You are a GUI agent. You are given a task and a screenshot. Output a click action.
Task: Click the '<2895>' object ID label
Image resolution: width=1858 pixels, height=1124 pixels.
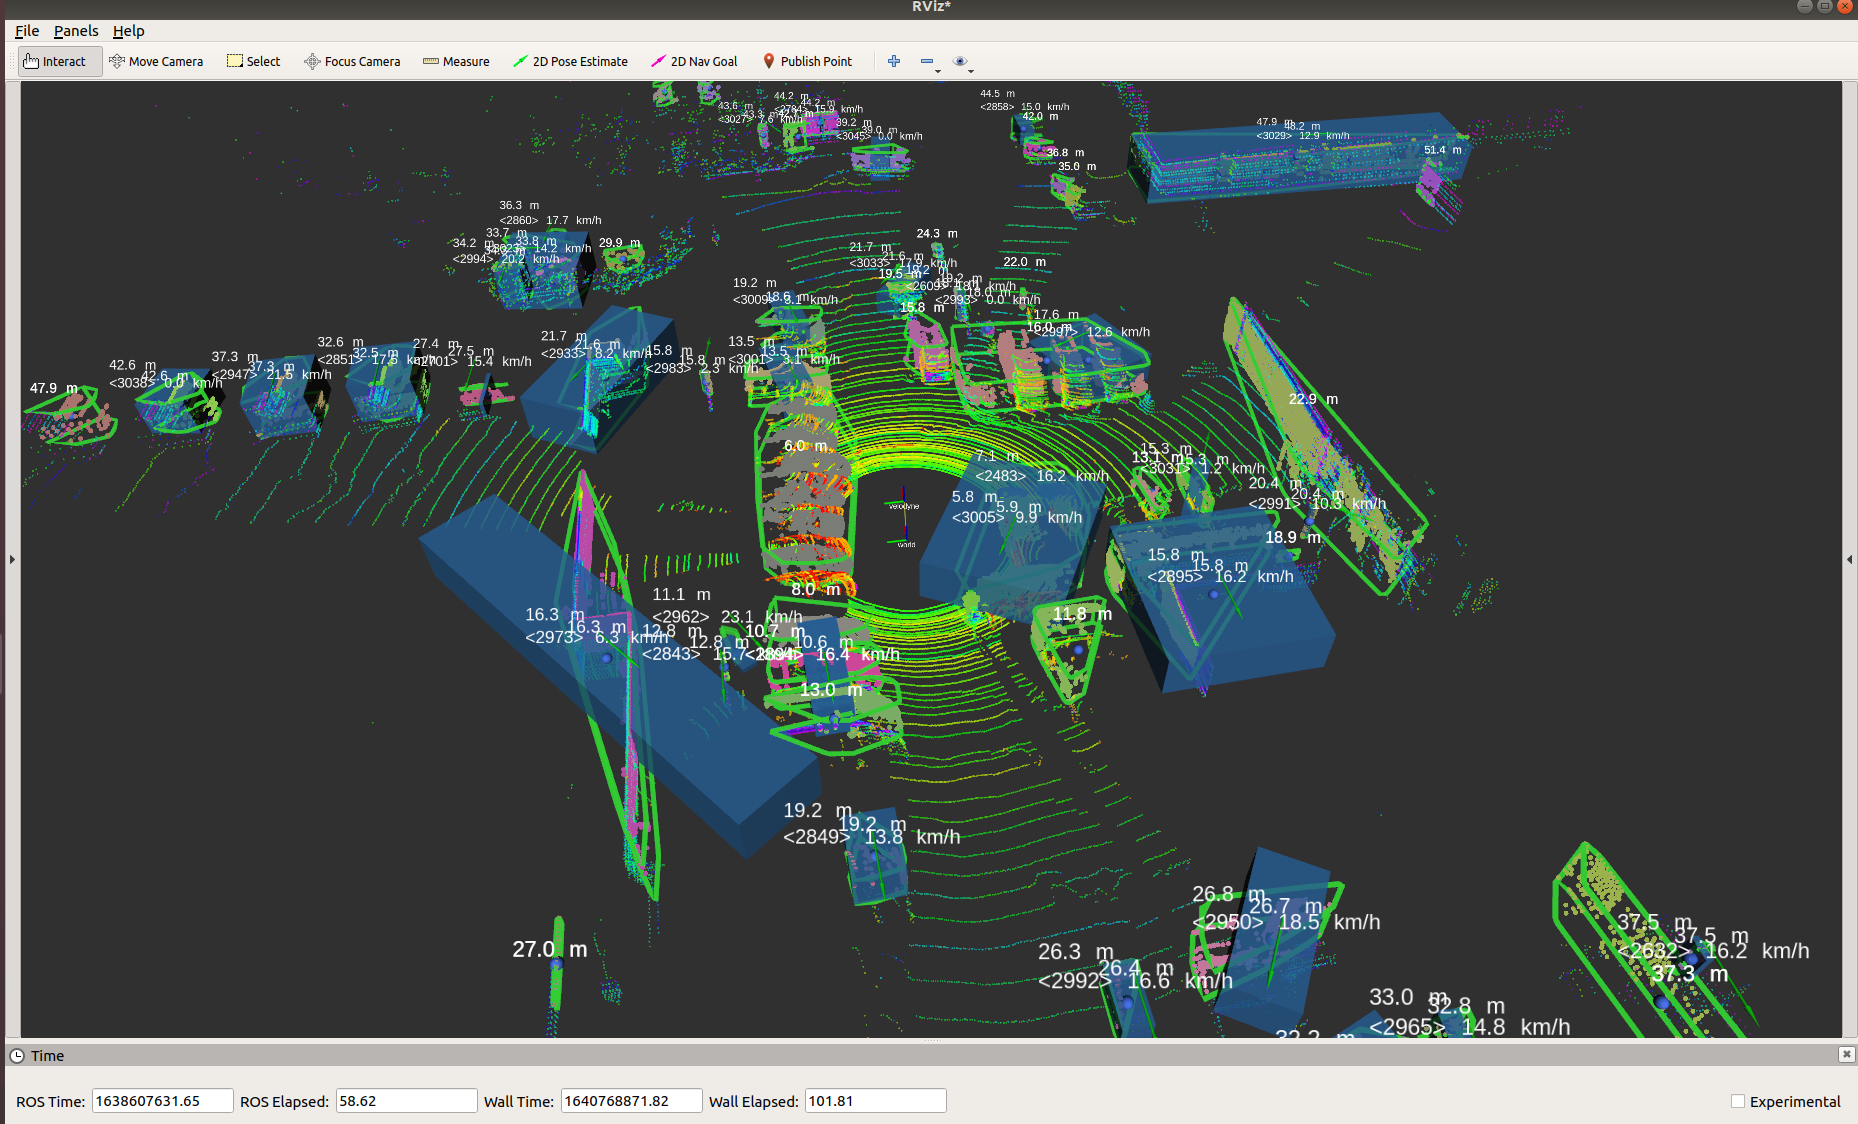pyautogui.click(x=1175, y=576)
